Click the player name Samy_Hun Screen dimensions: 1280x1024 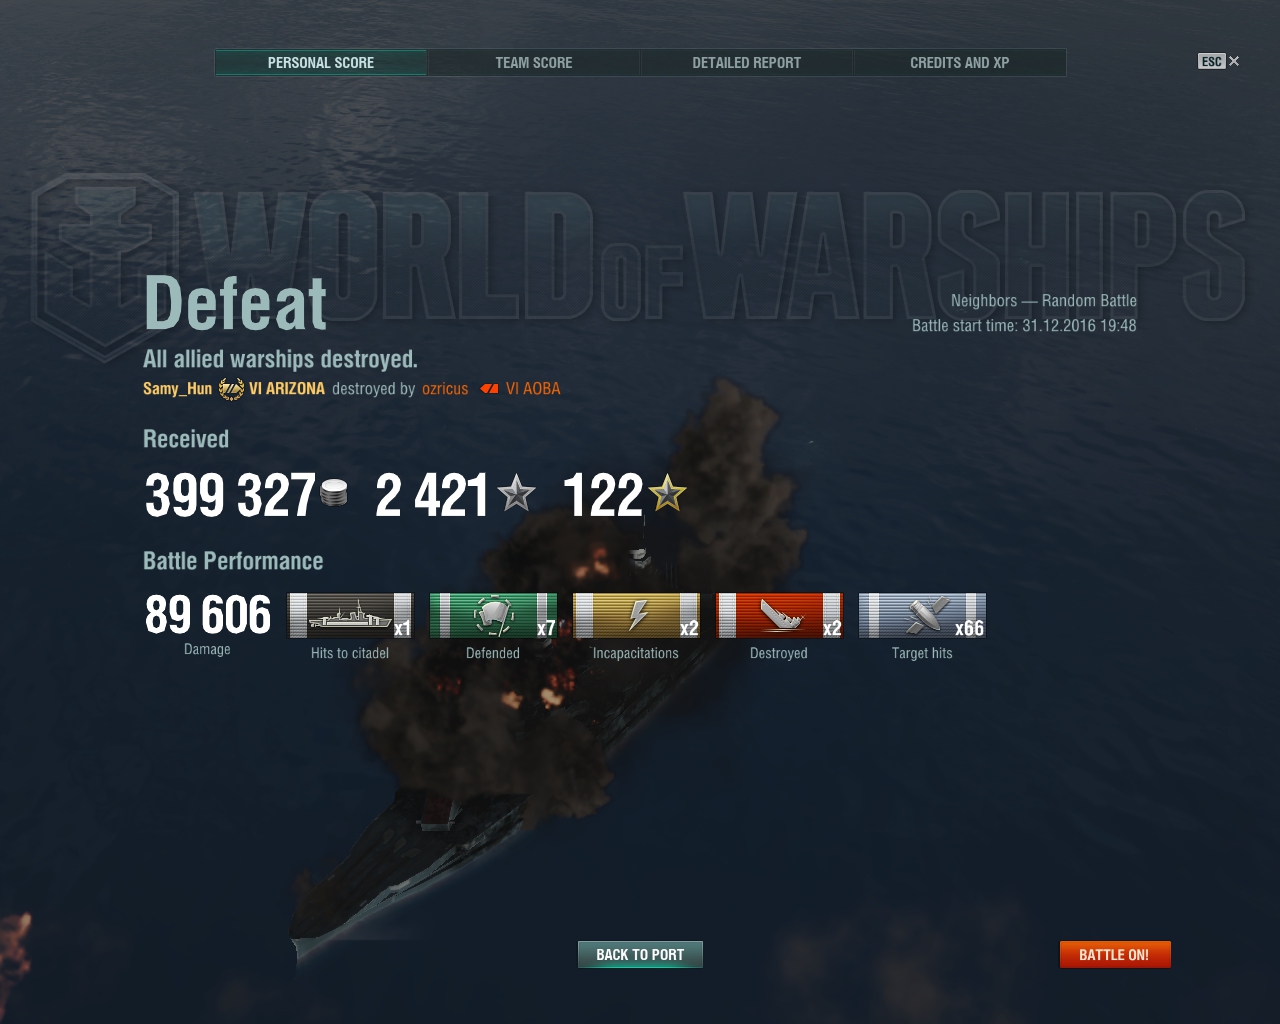tap(177, 389)
